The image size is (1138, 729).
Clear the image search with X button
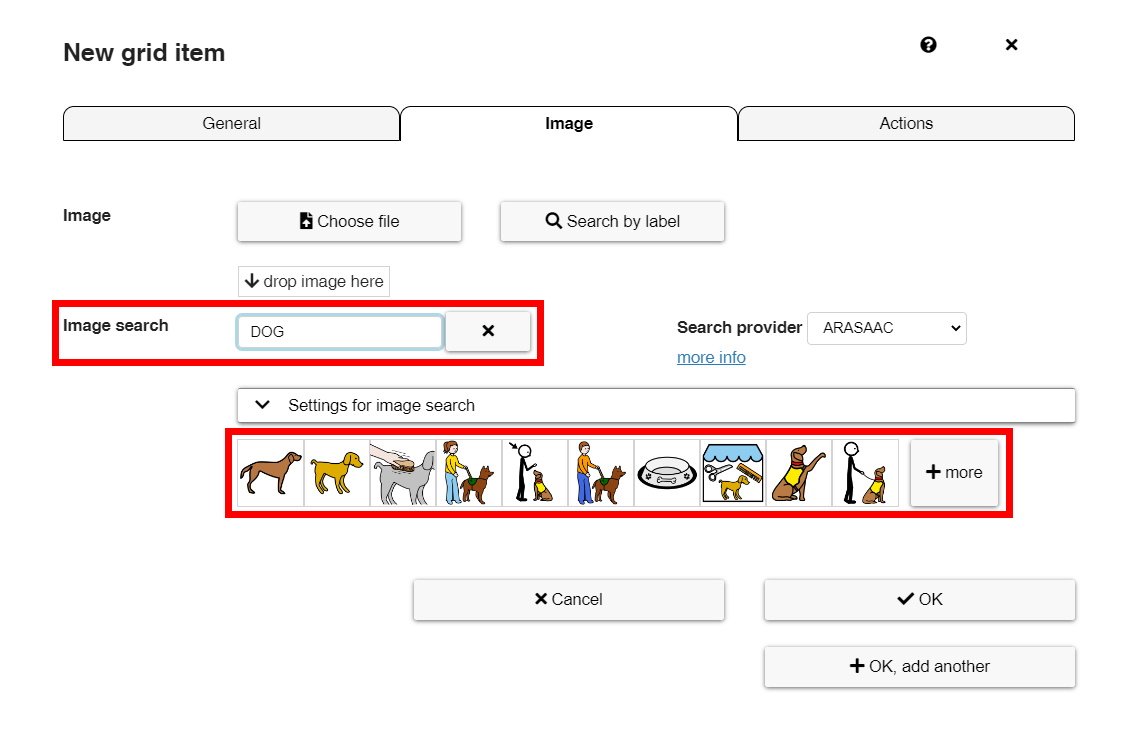[x=488, y=331]
